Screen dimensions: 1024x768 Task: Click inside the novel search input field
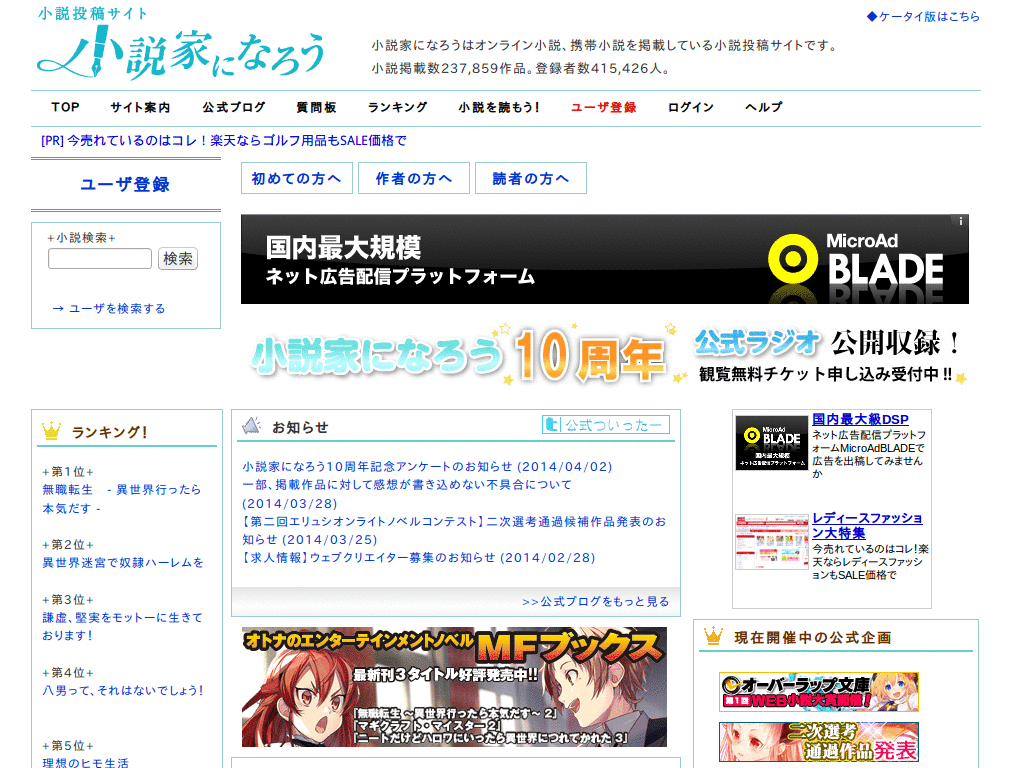pyautogui.click(x=99, y=258)
